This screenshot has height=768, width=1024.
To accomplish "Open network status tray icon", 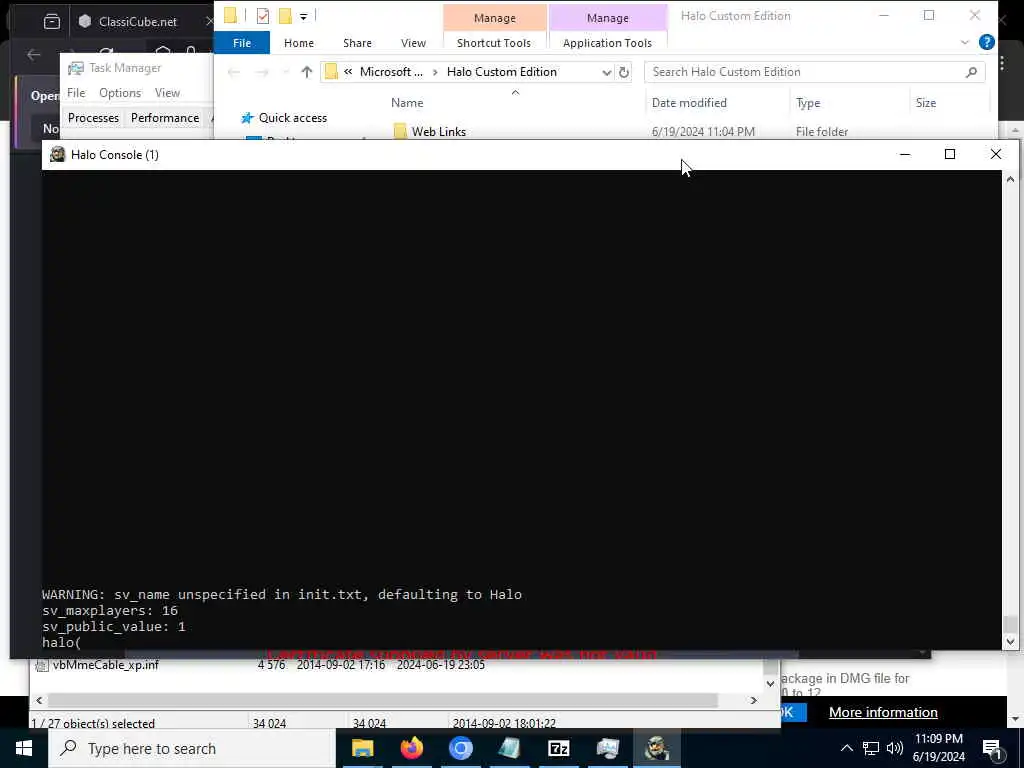I will 871,748.
